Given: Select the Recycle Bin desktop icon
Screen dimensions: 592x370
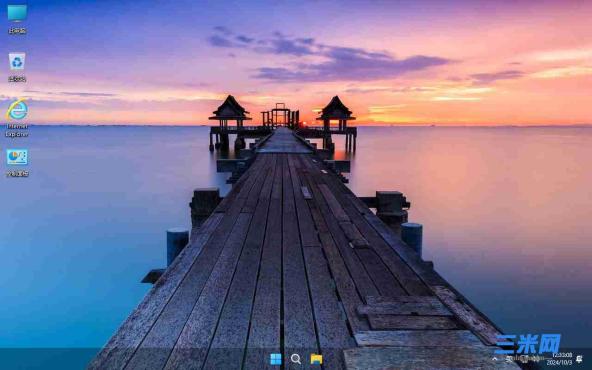Looking at the screenshot, I should point(17,61).
